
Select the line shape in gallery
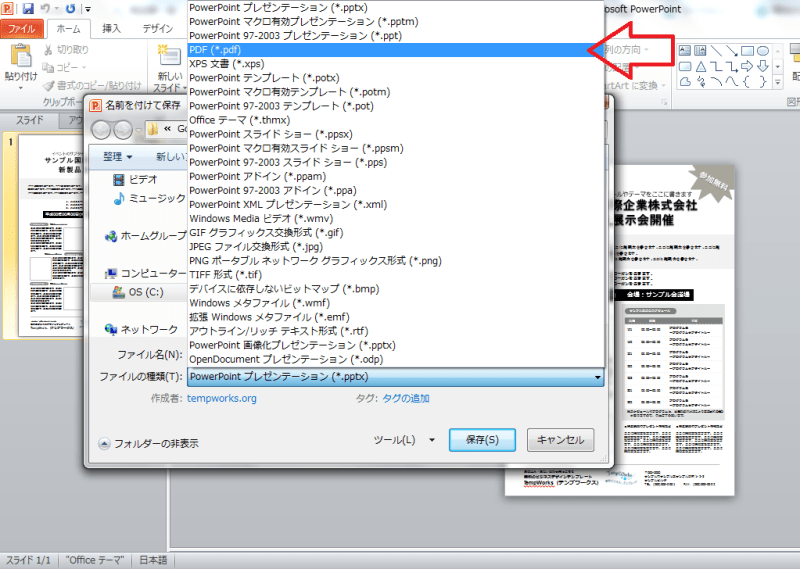716,51
